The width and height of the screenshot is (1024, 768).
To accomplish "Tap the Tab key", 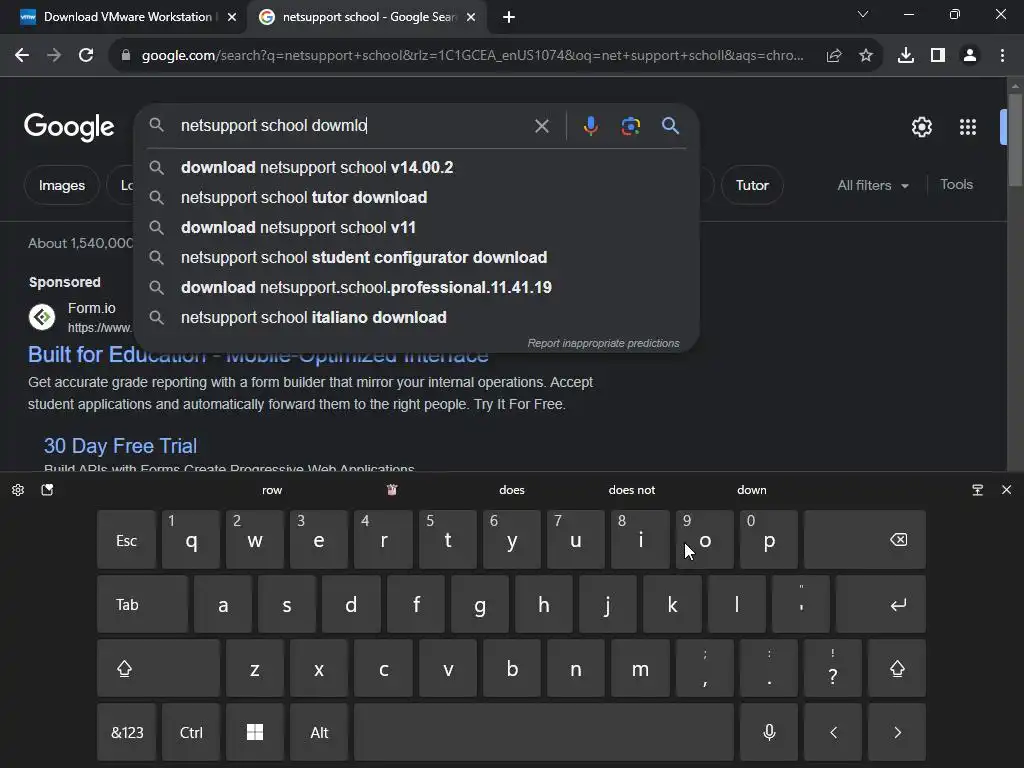I will [x=142, y=604].
